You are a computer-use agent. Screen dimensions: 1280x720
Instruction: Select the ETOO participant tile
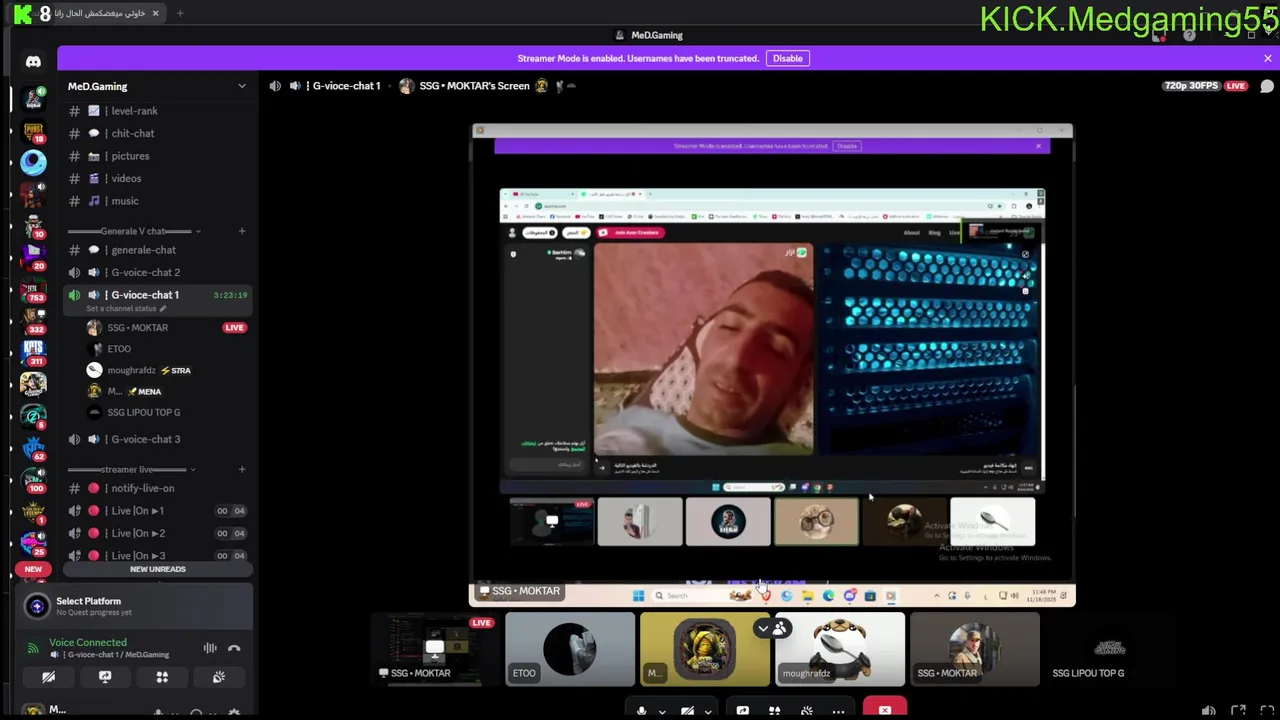tap(570, 650)
